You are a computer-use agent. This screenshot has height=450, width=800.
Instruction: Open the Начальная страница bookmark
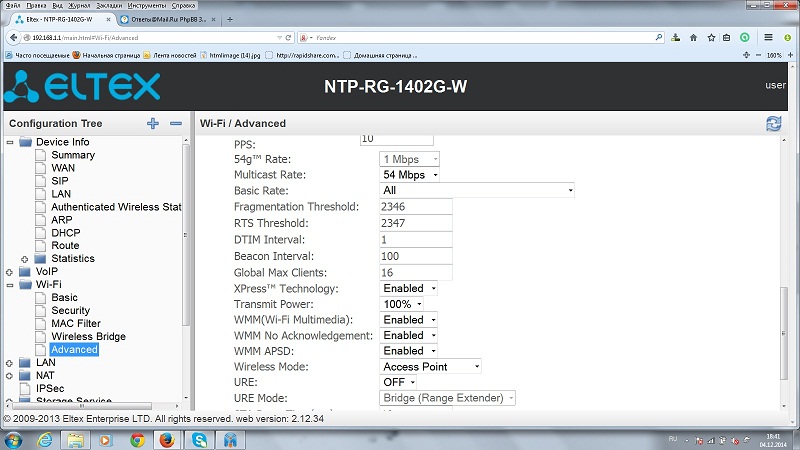pos(107,55)
